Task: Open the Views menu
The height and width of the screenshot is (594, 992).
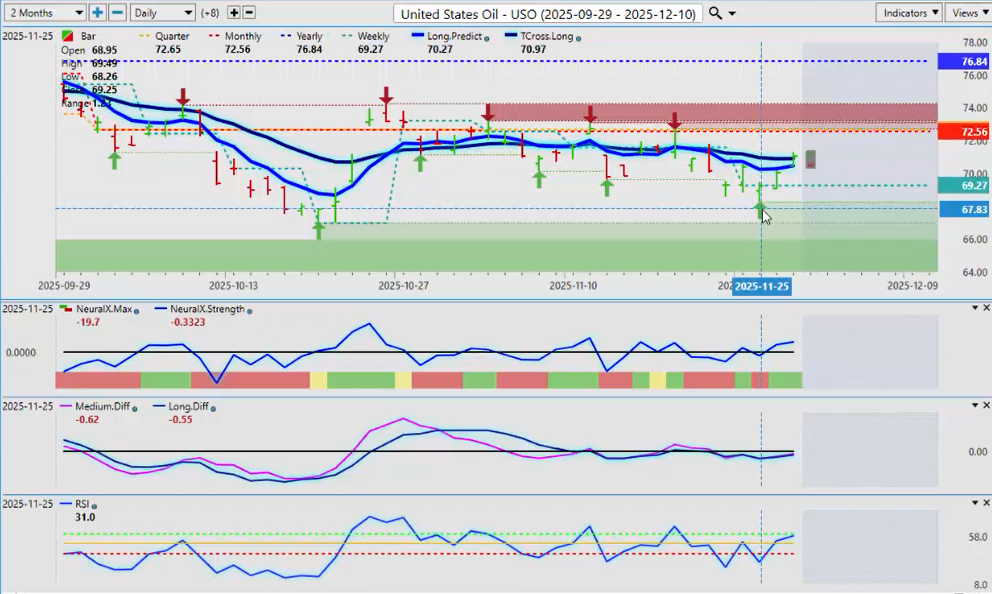Action: [968, 13]
